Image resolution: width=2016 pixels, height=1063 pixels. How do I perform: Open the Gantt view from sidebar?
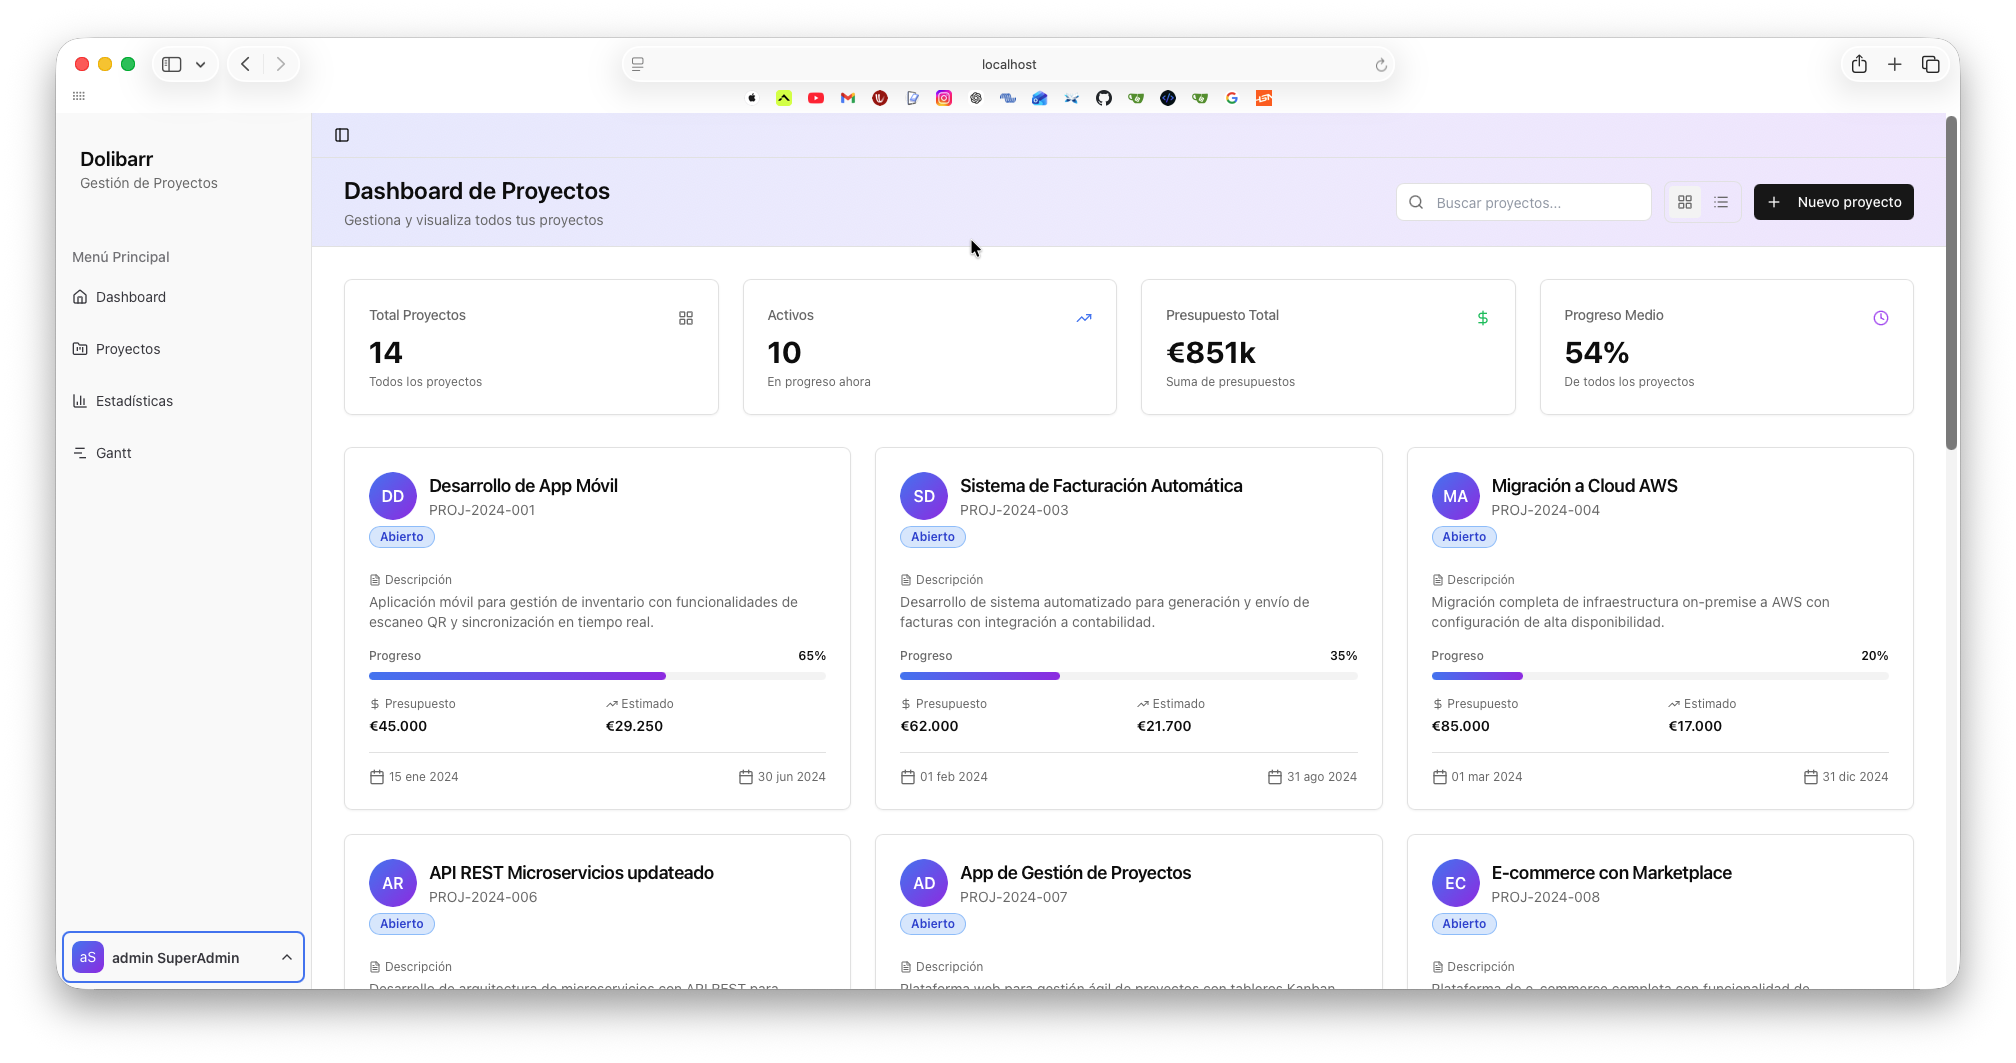tap(183, 453)
